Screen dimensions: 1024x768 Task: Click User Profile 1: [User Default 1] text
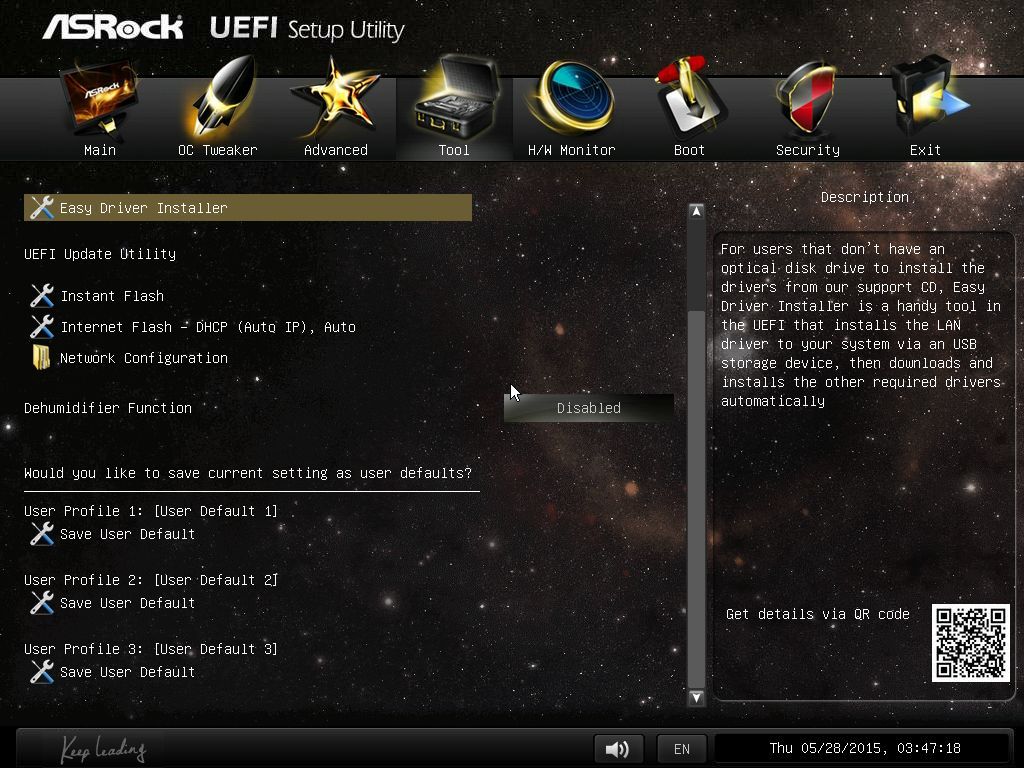click(x=151, y=511)
